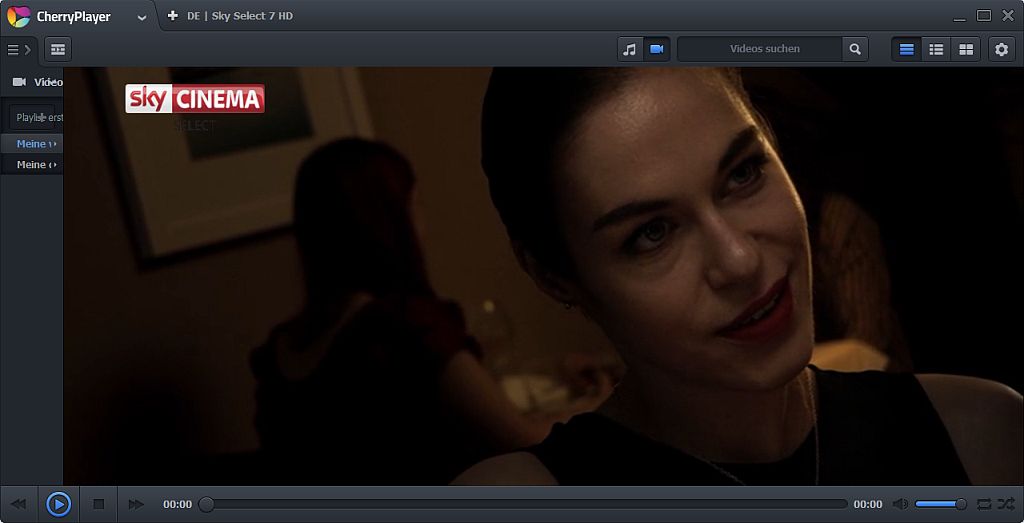
Task: Skip to previous track
Action: (19, 504)
